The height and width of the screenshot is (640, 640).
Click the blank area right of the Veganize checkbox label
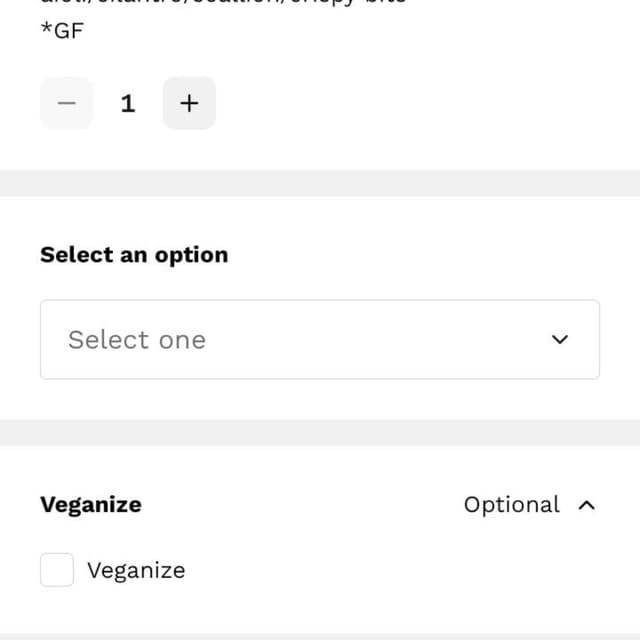pos(400,570)
